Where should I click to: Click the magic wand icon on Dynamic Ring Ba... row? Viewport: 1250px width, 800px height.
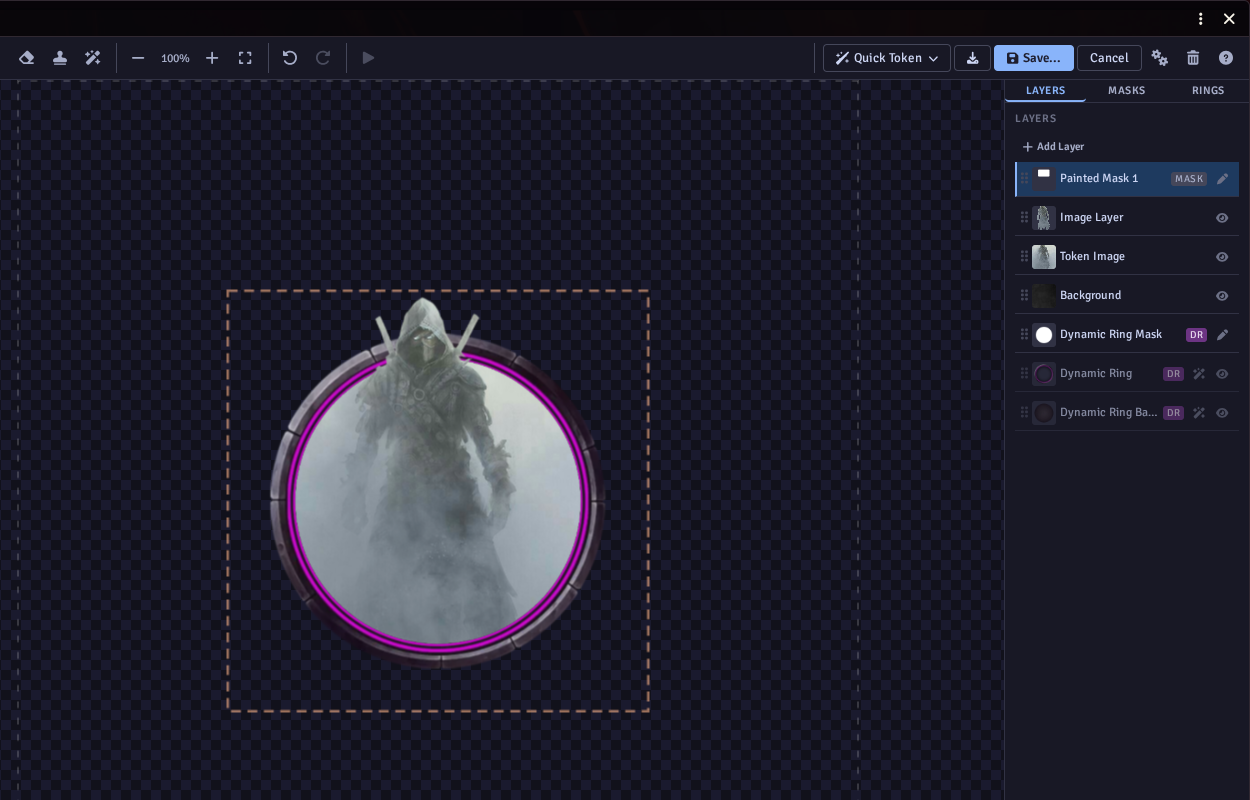point(1199,413)
